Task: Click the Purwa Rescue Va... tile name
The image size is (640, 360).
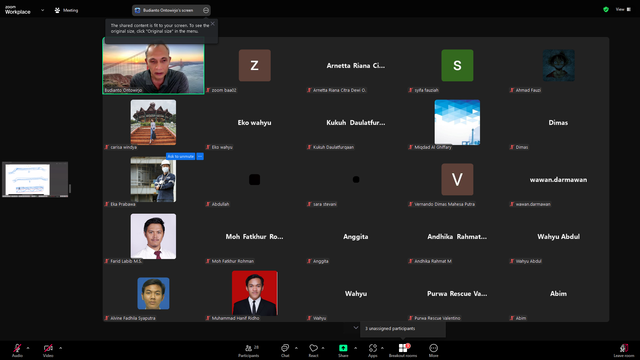Action: tap(457, 293)
